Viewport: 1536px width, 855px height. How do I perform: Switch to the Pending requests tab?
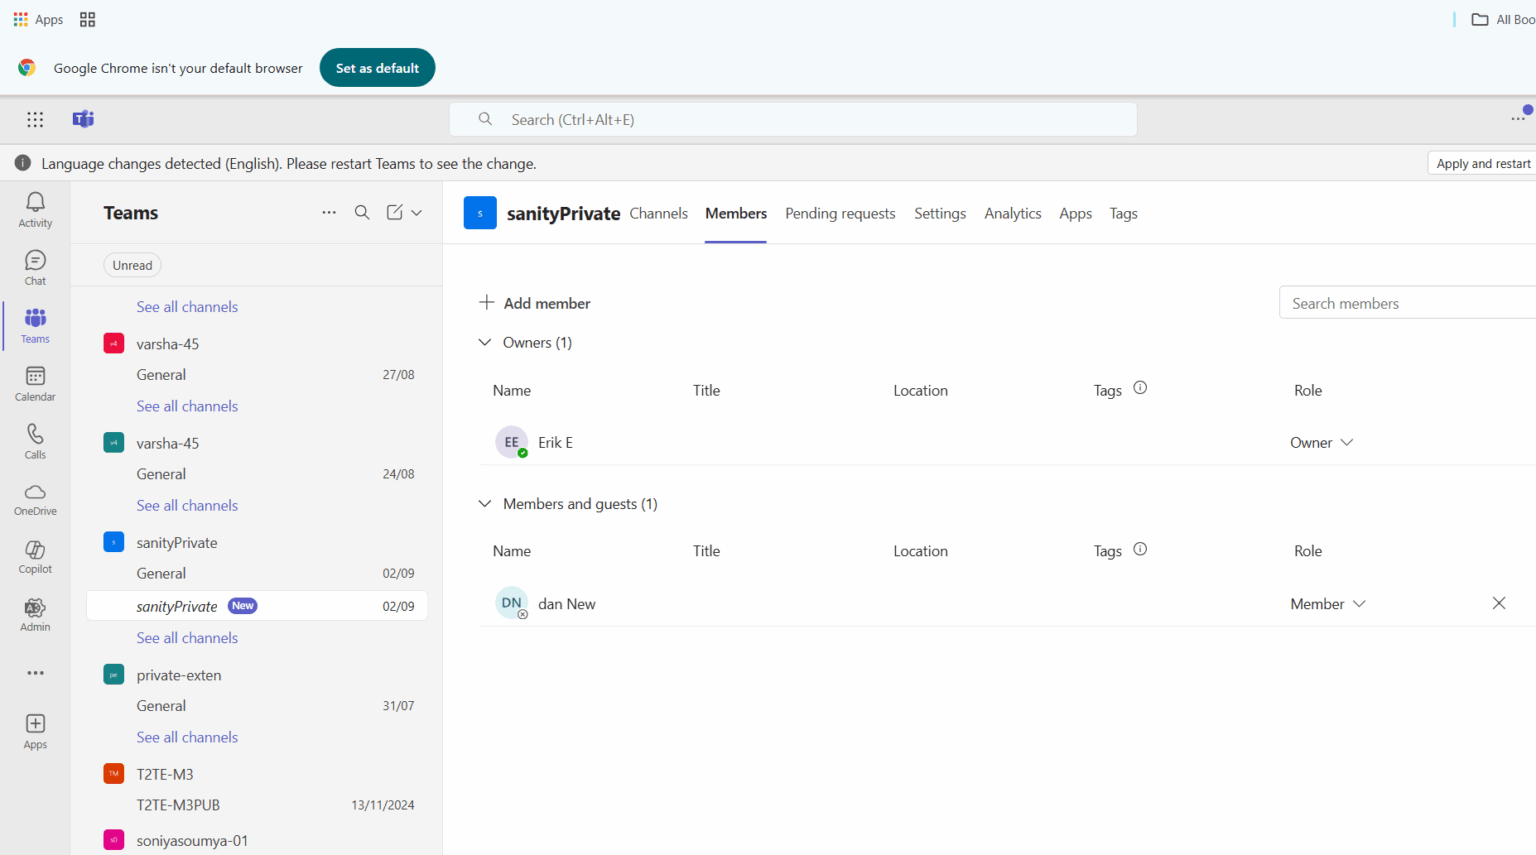click(840, 213)
